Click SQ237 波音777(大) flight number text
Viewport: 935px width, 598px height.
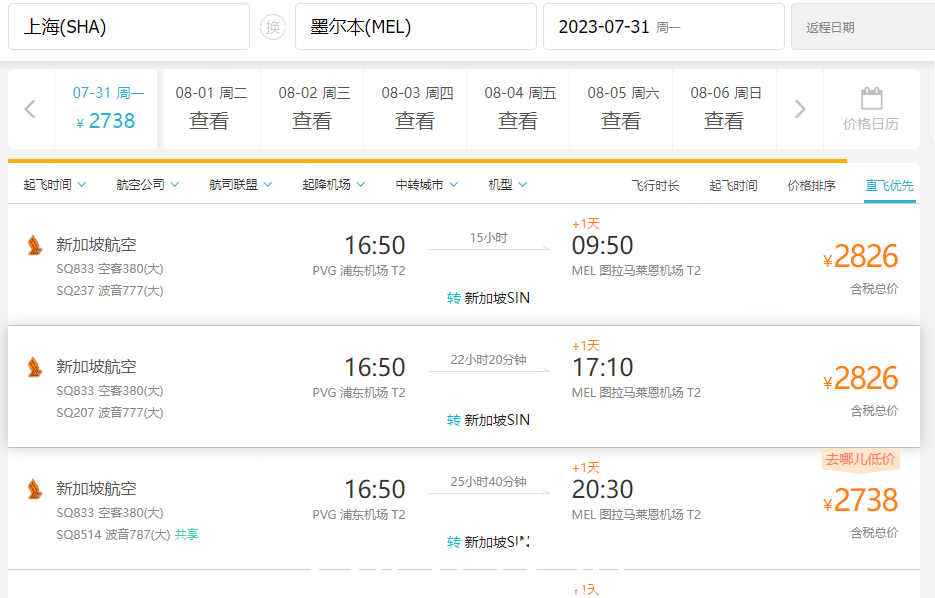110,291
